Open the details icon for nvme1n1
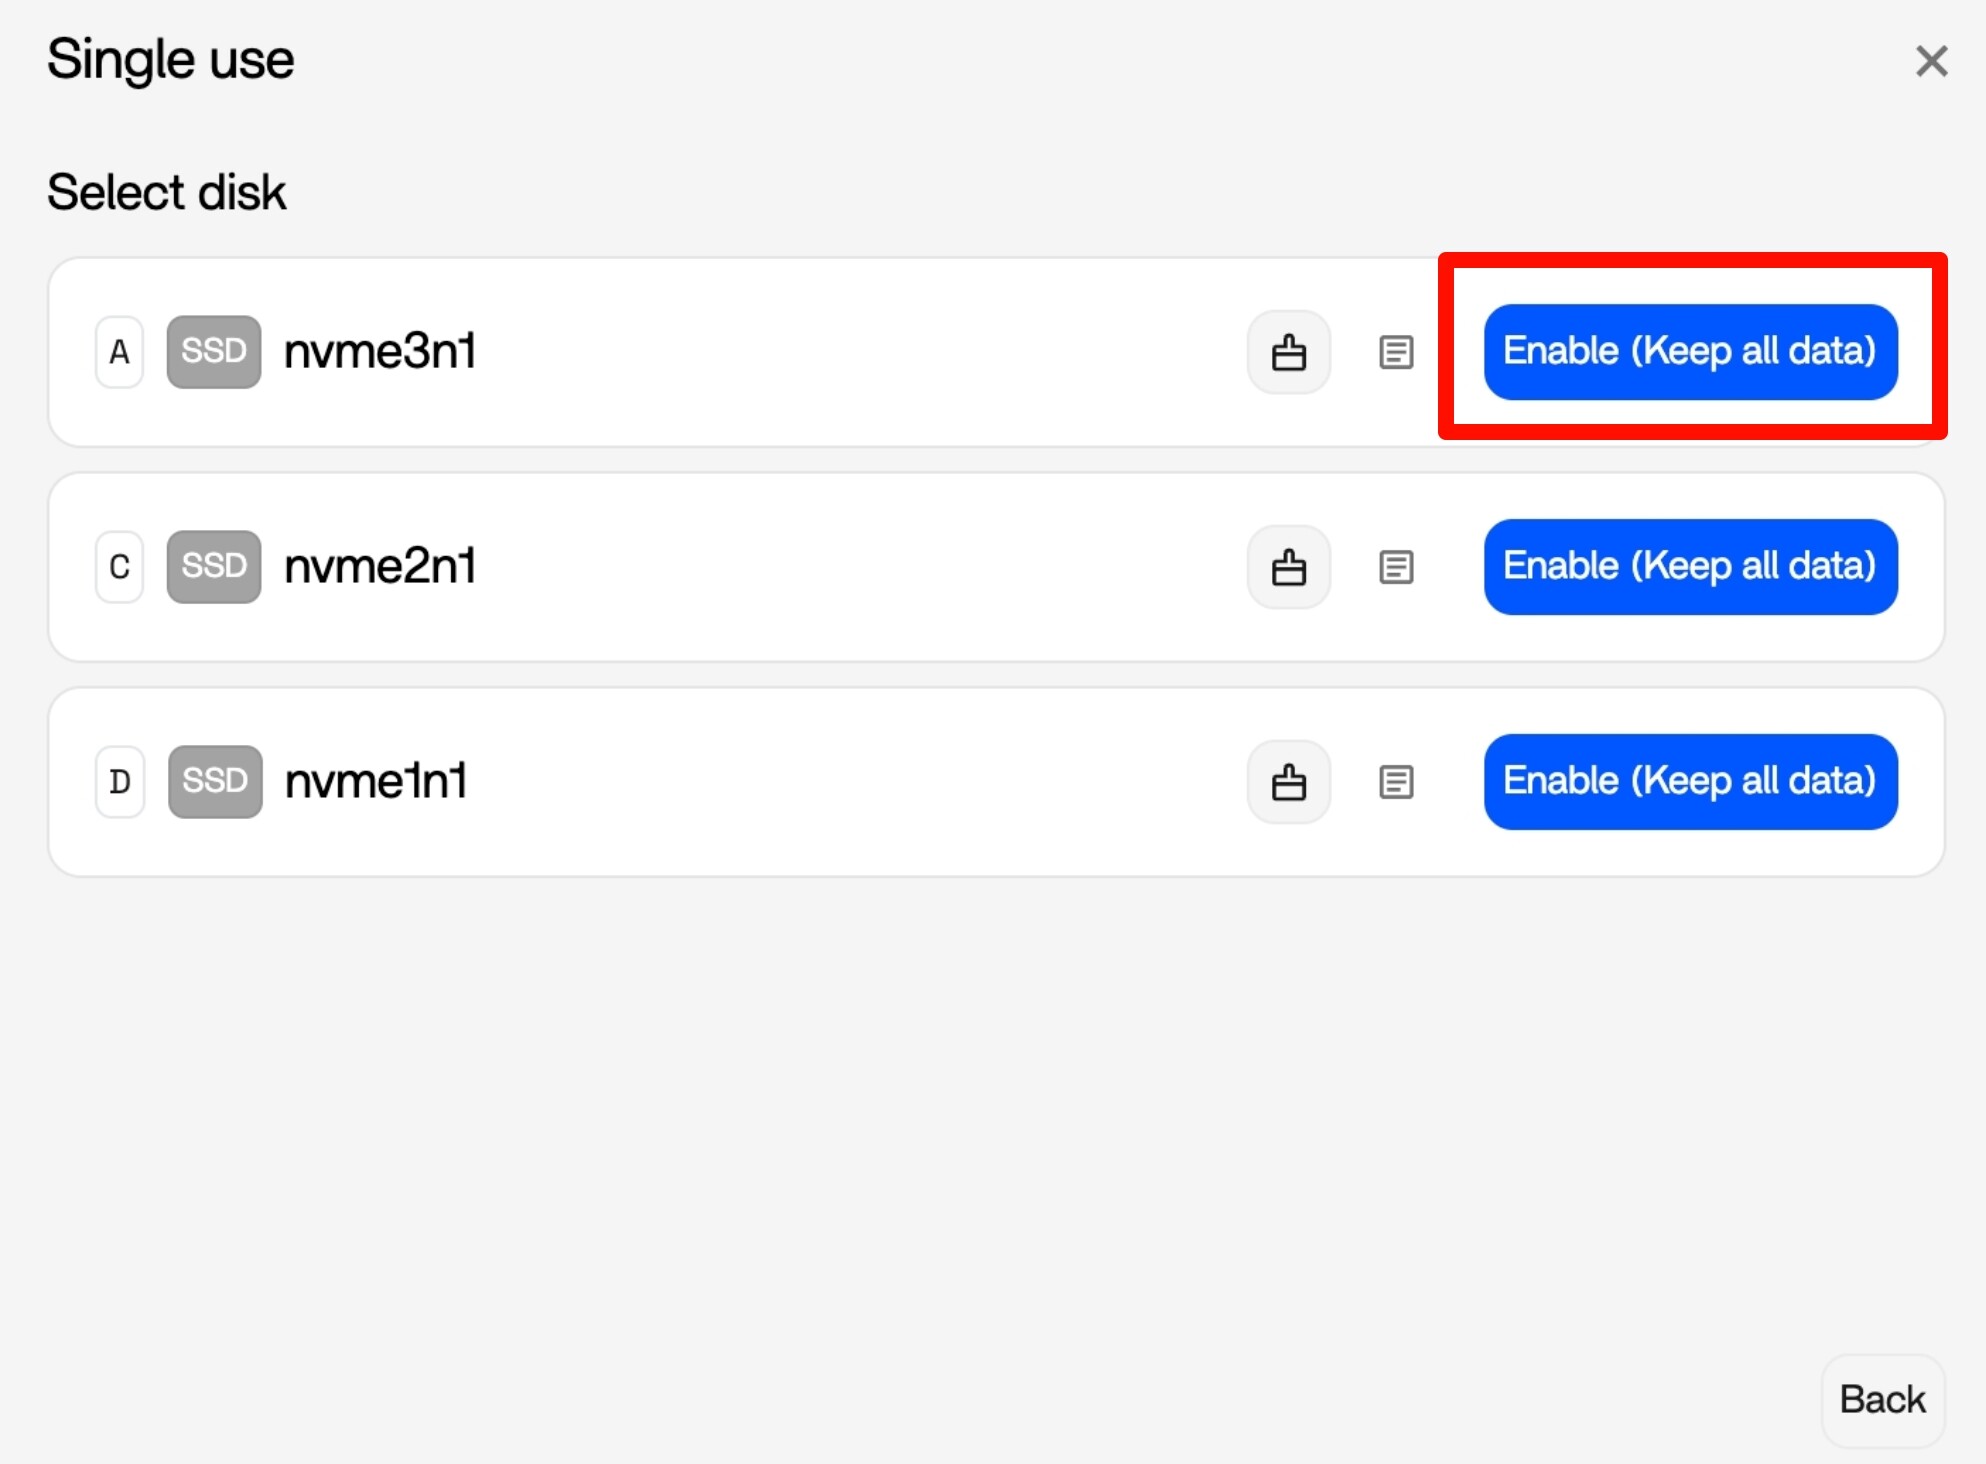Viewport: 1986px width, 1464px height. 1395,782
